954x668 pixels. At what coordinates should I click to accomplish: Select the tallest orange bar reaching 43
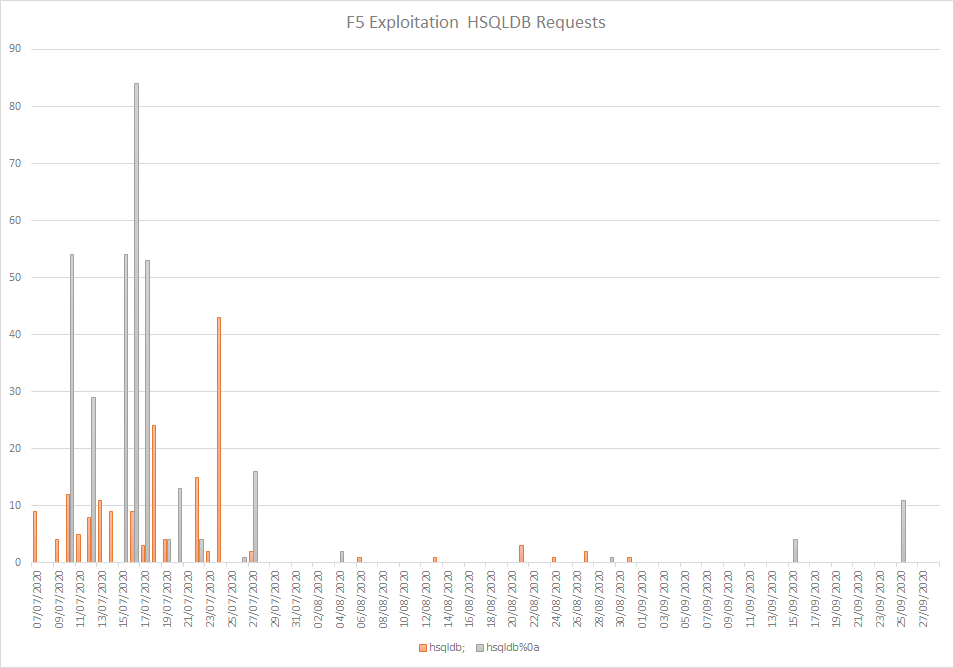click(219, 440)
